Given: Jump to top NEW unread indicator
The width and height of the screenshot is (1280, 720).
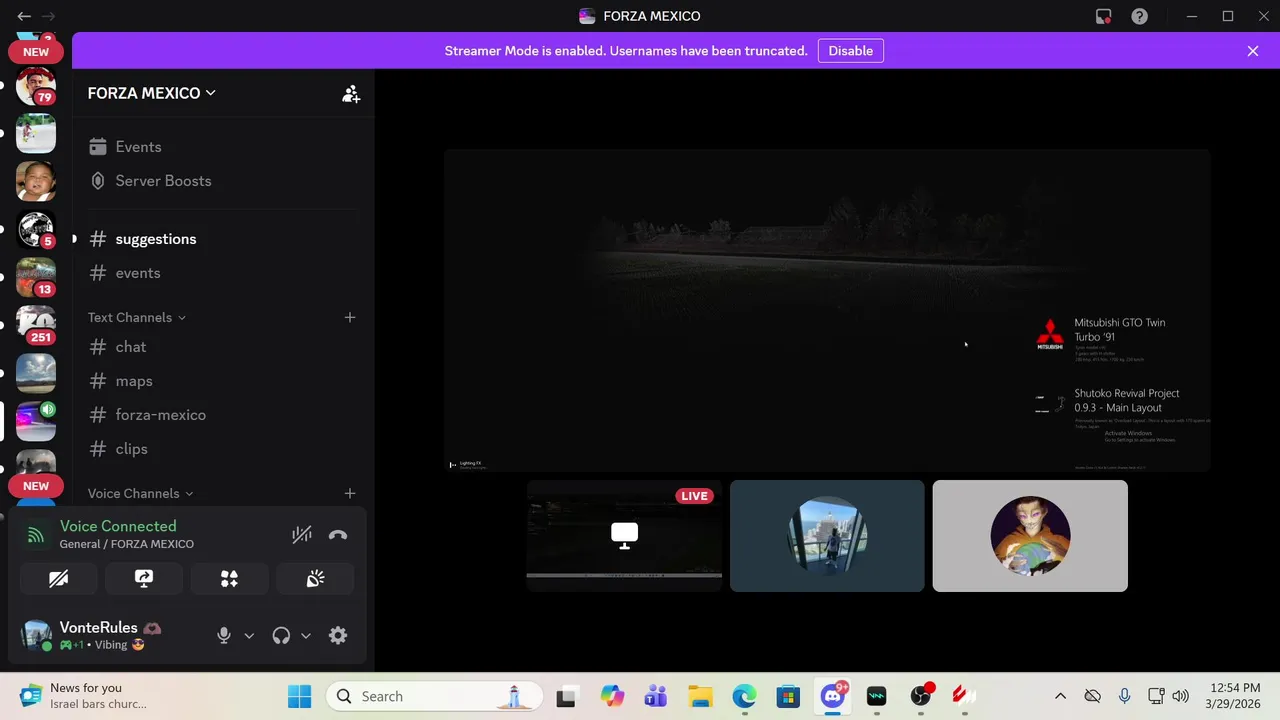Looking at the screenshot, I should coord(36,52).
